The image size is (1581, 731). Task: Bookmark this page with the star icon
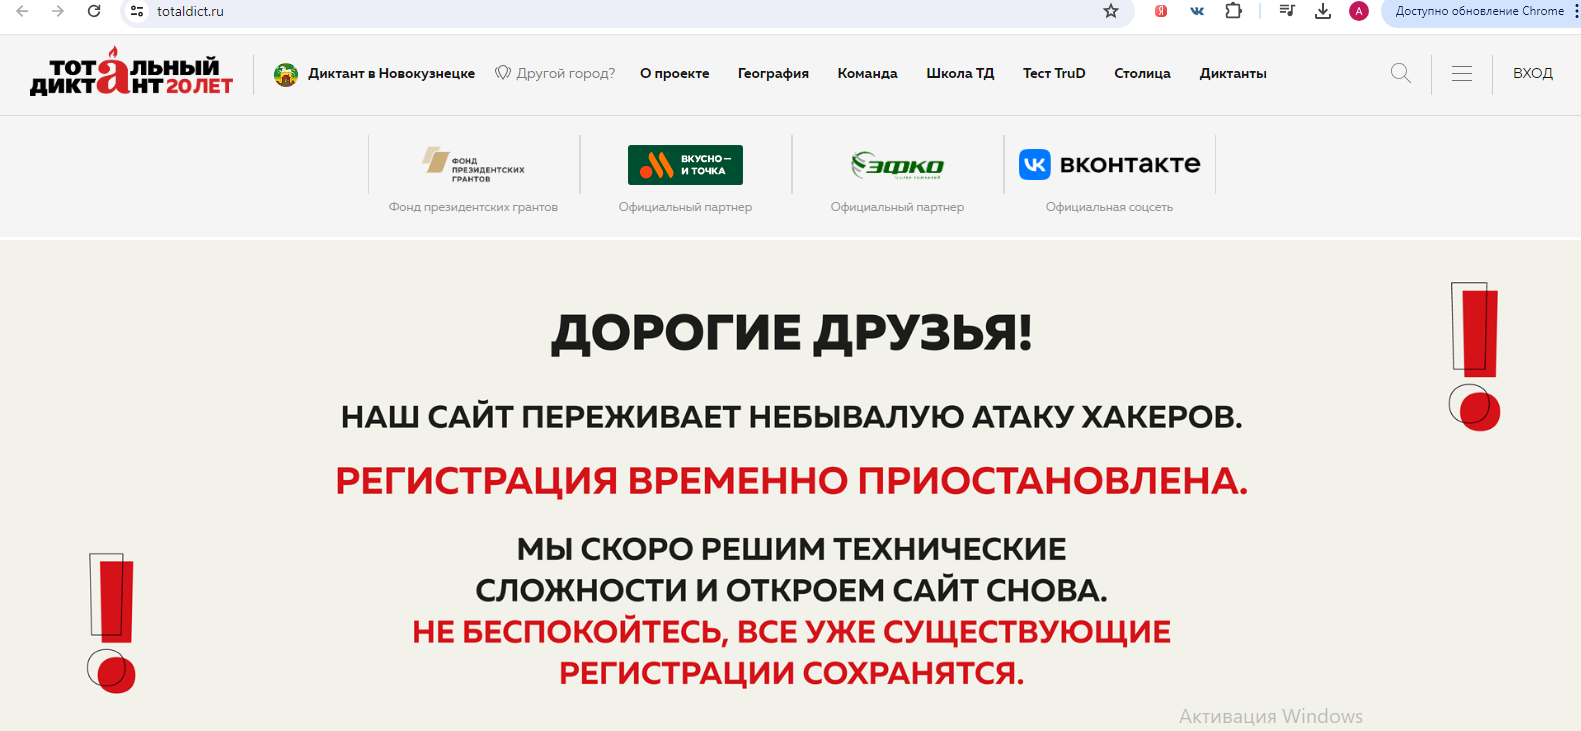coord(1110,11)
